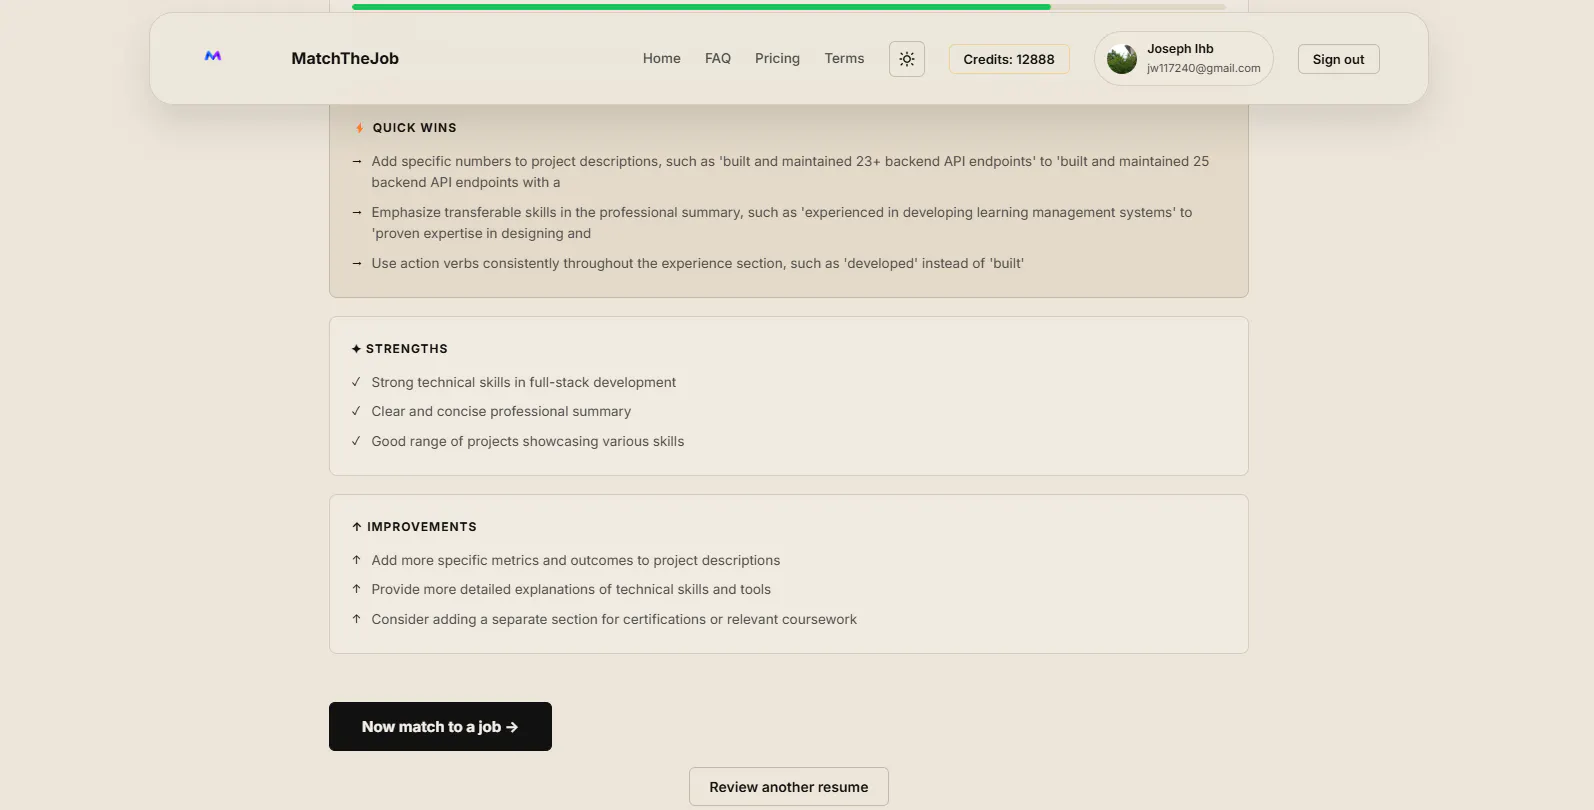Sign out of the account
This screenshot has height=810, width=1594.
pyautogui.click(x=1338, y=59)
